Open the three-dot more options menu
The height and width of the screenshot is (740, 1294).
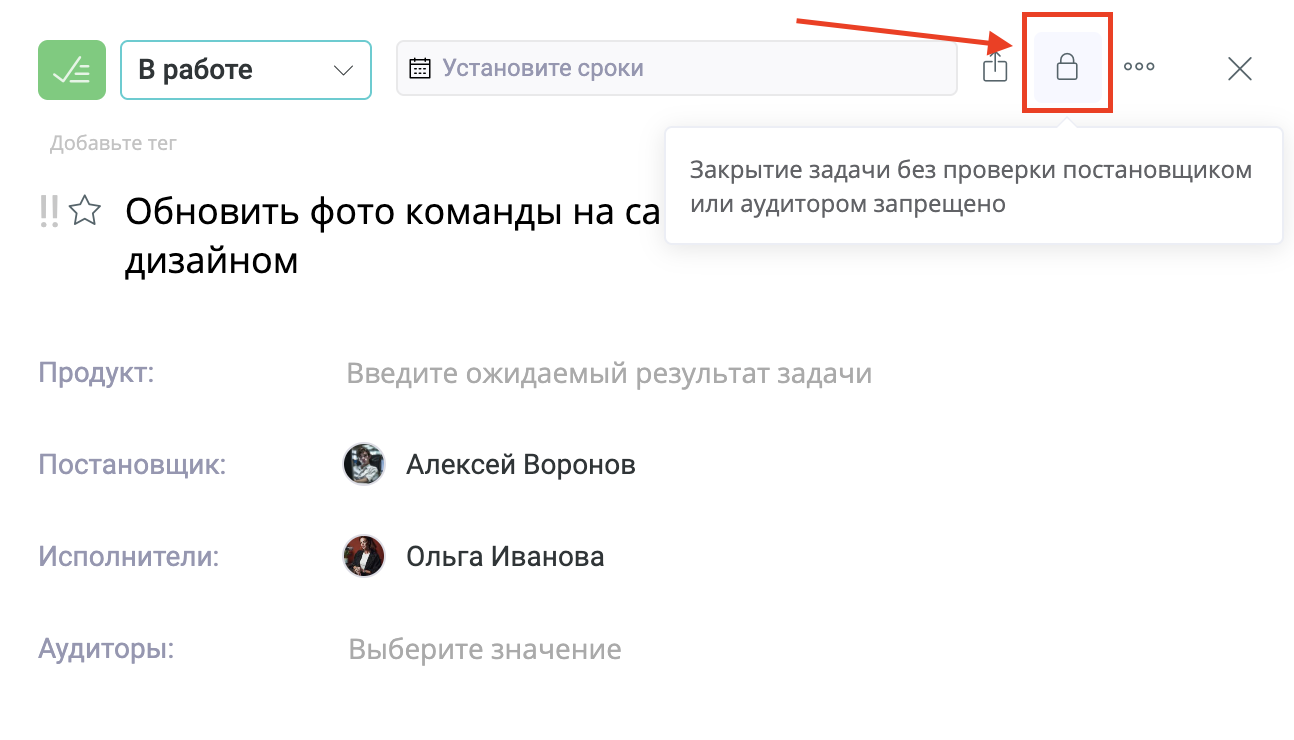click(x=1139, y=68)
